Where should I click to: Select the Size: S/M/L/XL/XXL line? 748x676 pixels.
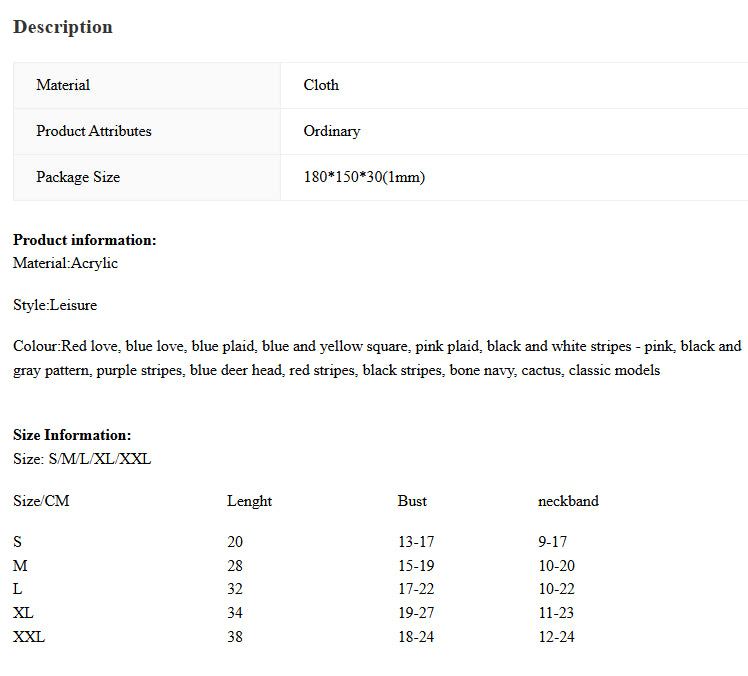pyautogui.click(x=82, y=459)
